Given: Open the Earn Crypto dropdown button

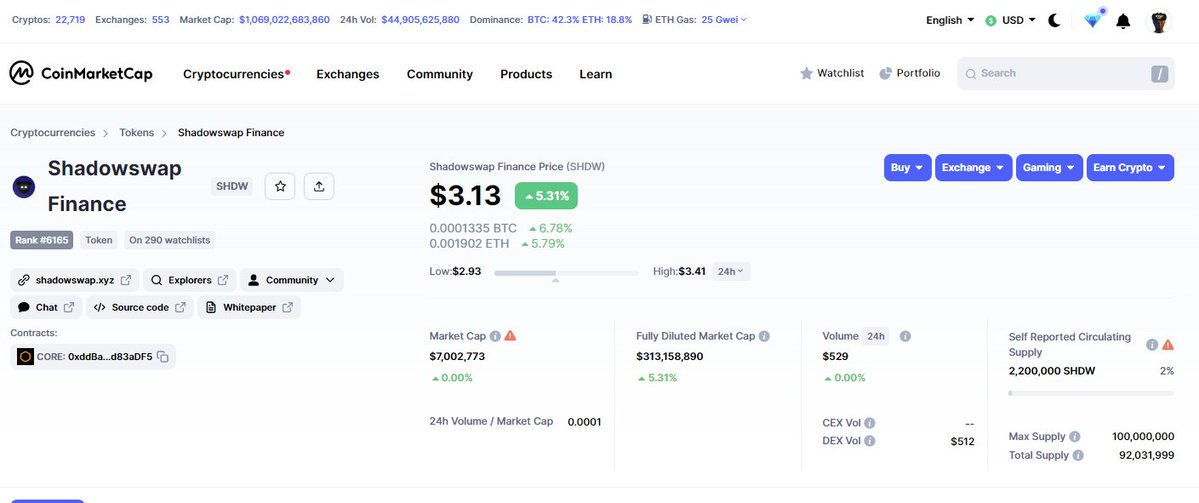Looking at the screenshot, I should [x=1129, y=167].
